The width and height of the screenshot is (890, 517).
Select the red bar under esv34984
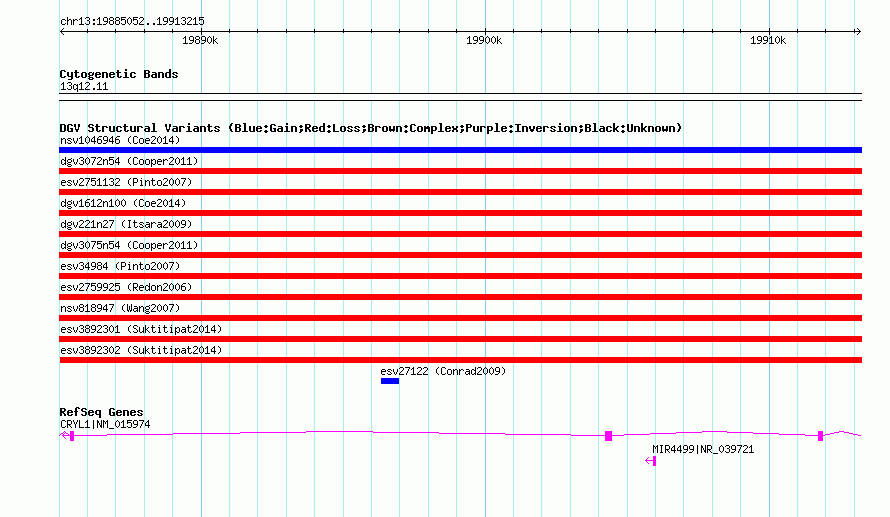tap(460, 276)
